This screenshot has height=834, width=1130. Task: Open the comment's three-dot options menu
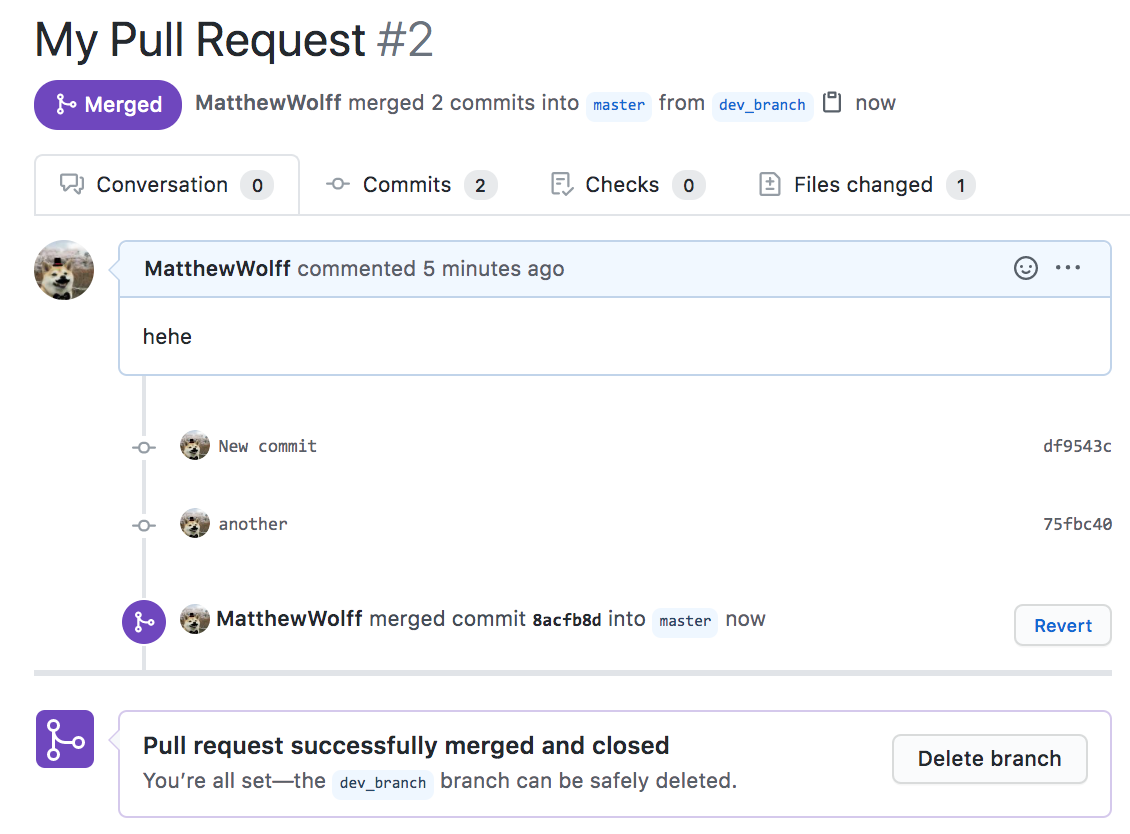pos(1068,268)
